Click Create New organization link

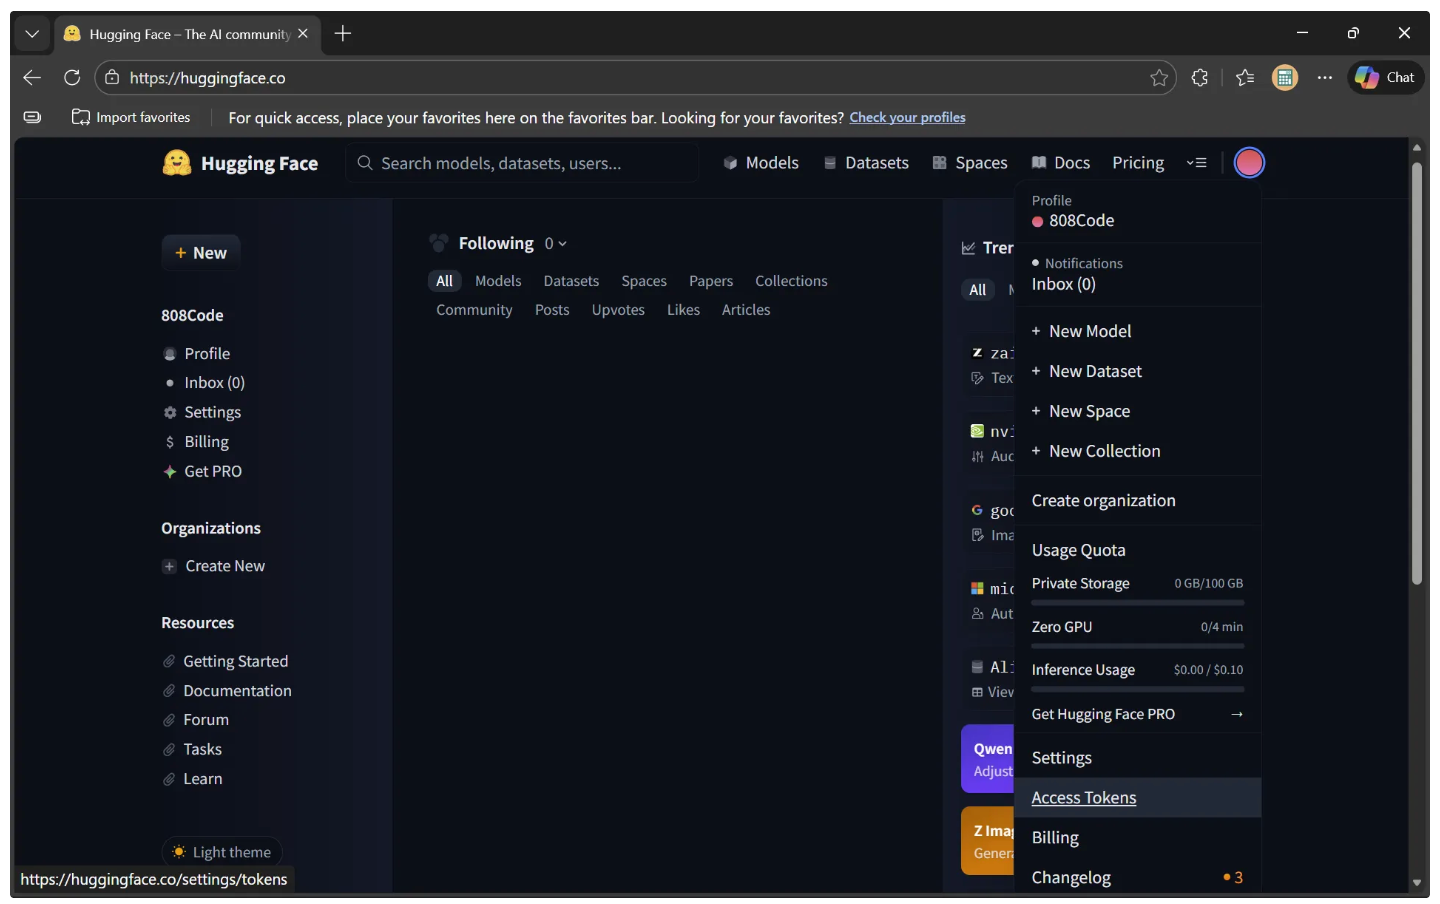pos(214,566)
